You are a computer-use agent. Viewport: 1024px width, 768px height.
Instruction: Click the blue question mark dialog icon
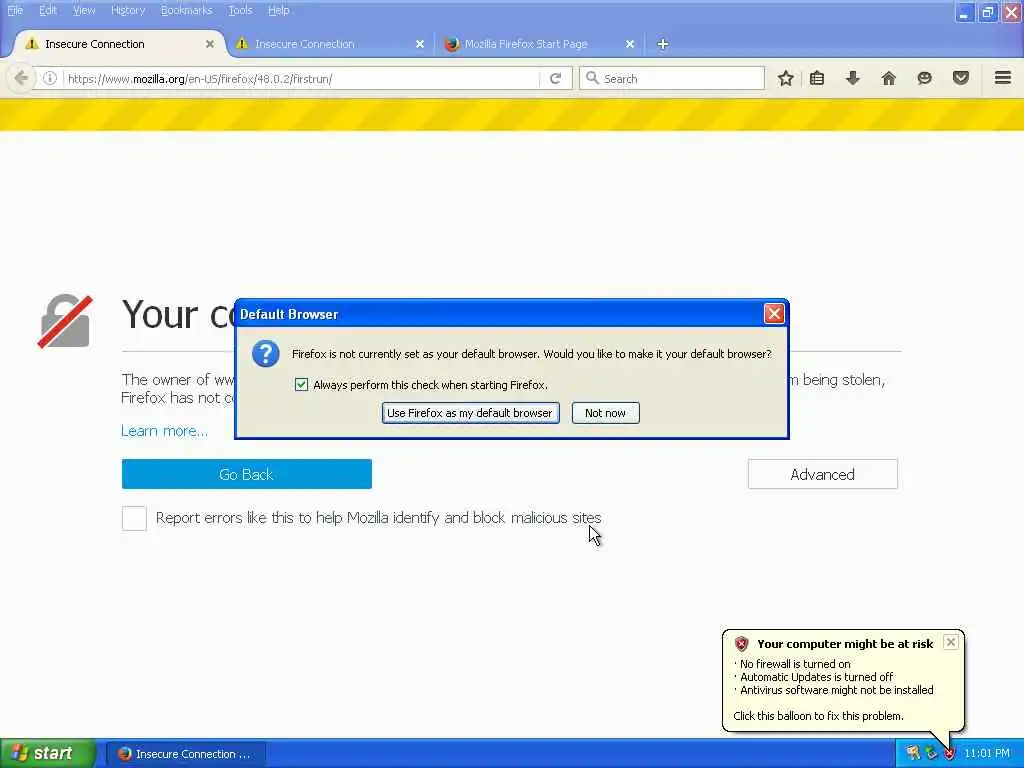(266, 353)
